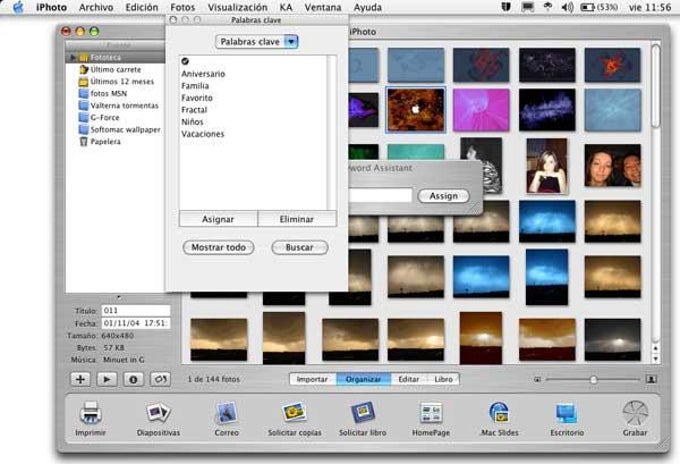Open the Papelera trash icon
The width and height of the screenshot is (680, 464).
pos(84,141)
